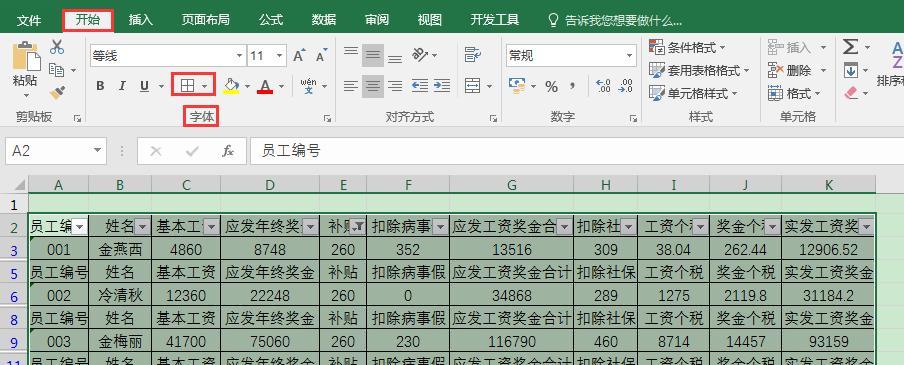
Task: Increase decimal places
Action: tap(603, 86)
